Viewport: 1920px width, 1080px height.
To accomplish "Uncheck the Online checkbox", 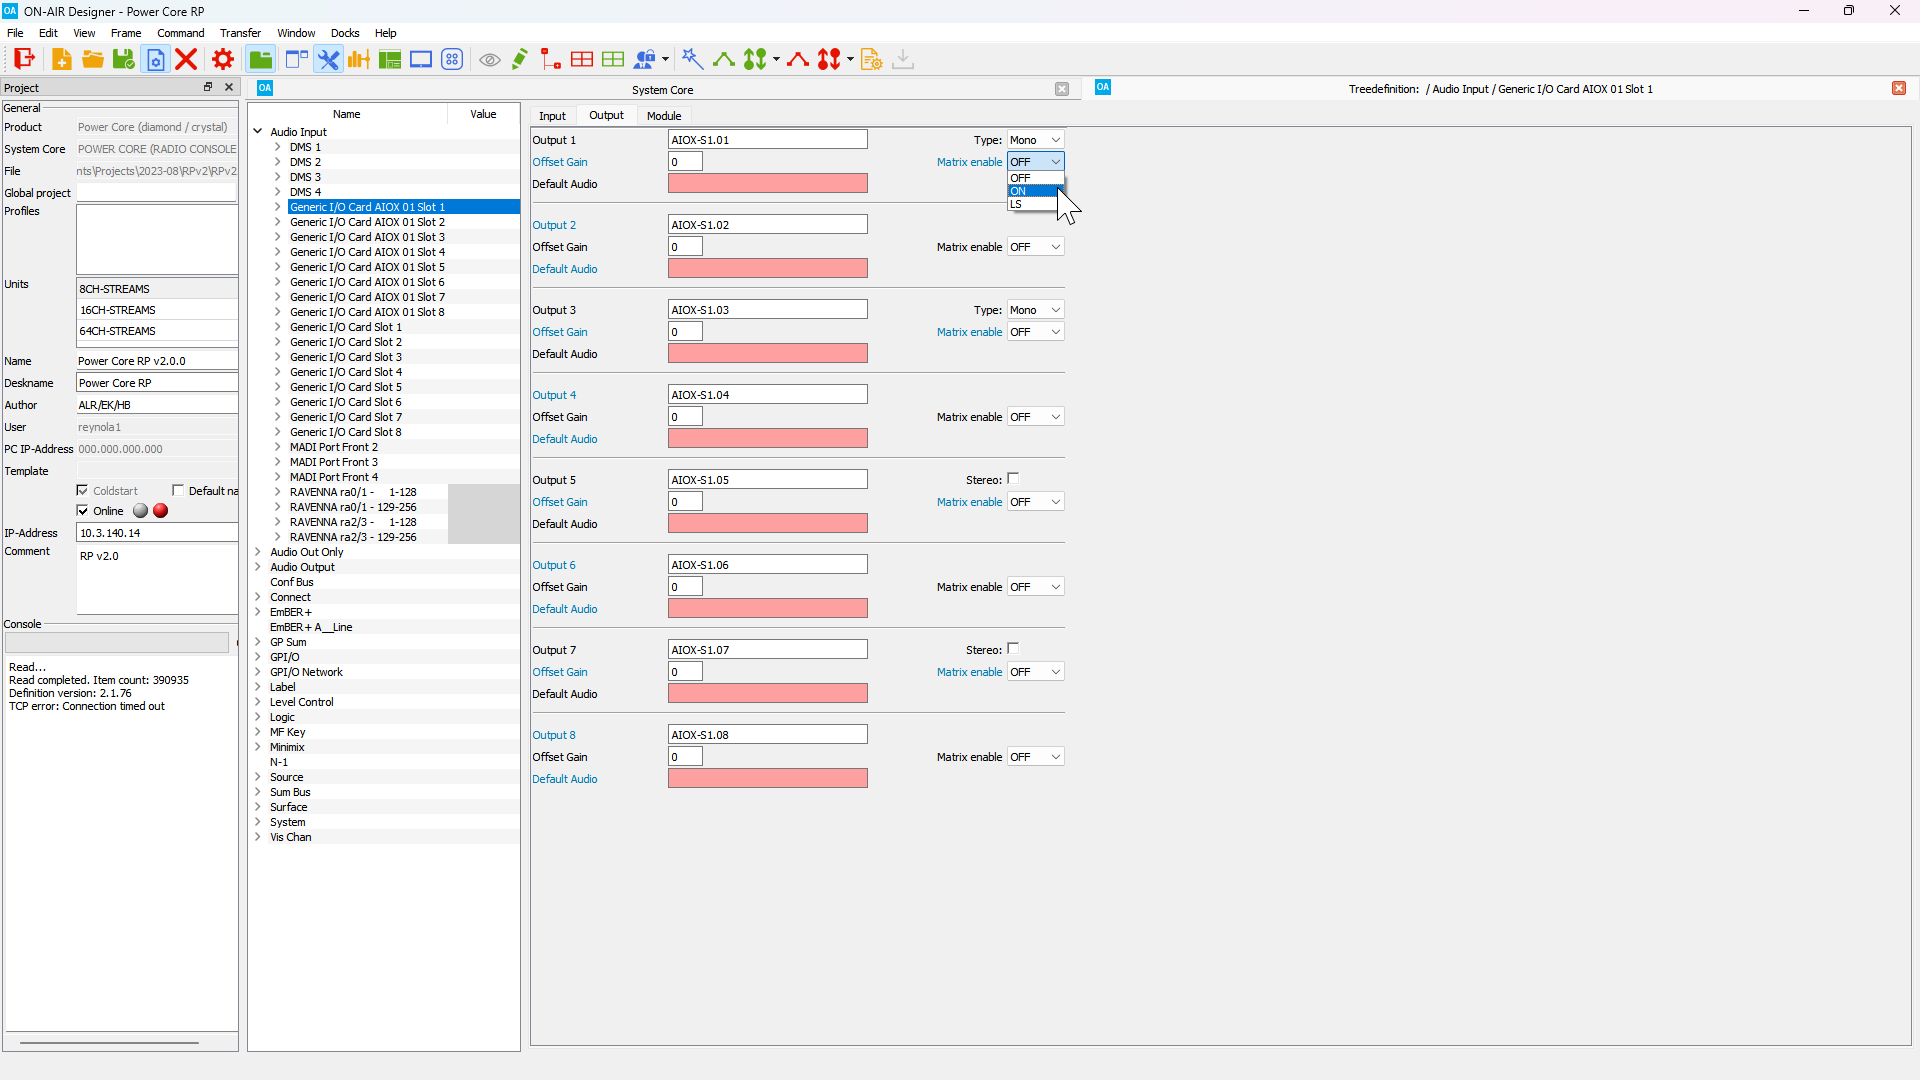I will pos(83,511).
